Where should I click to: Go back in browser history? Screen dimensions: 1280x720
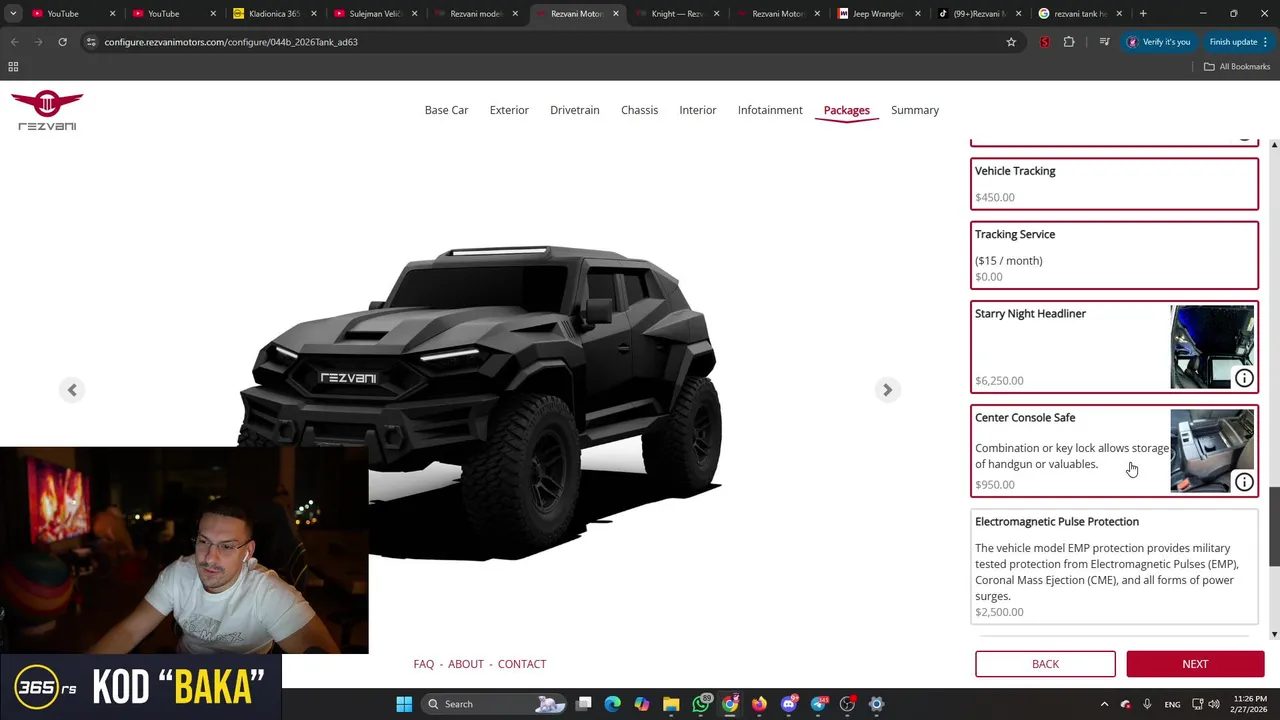coord(14,42)
